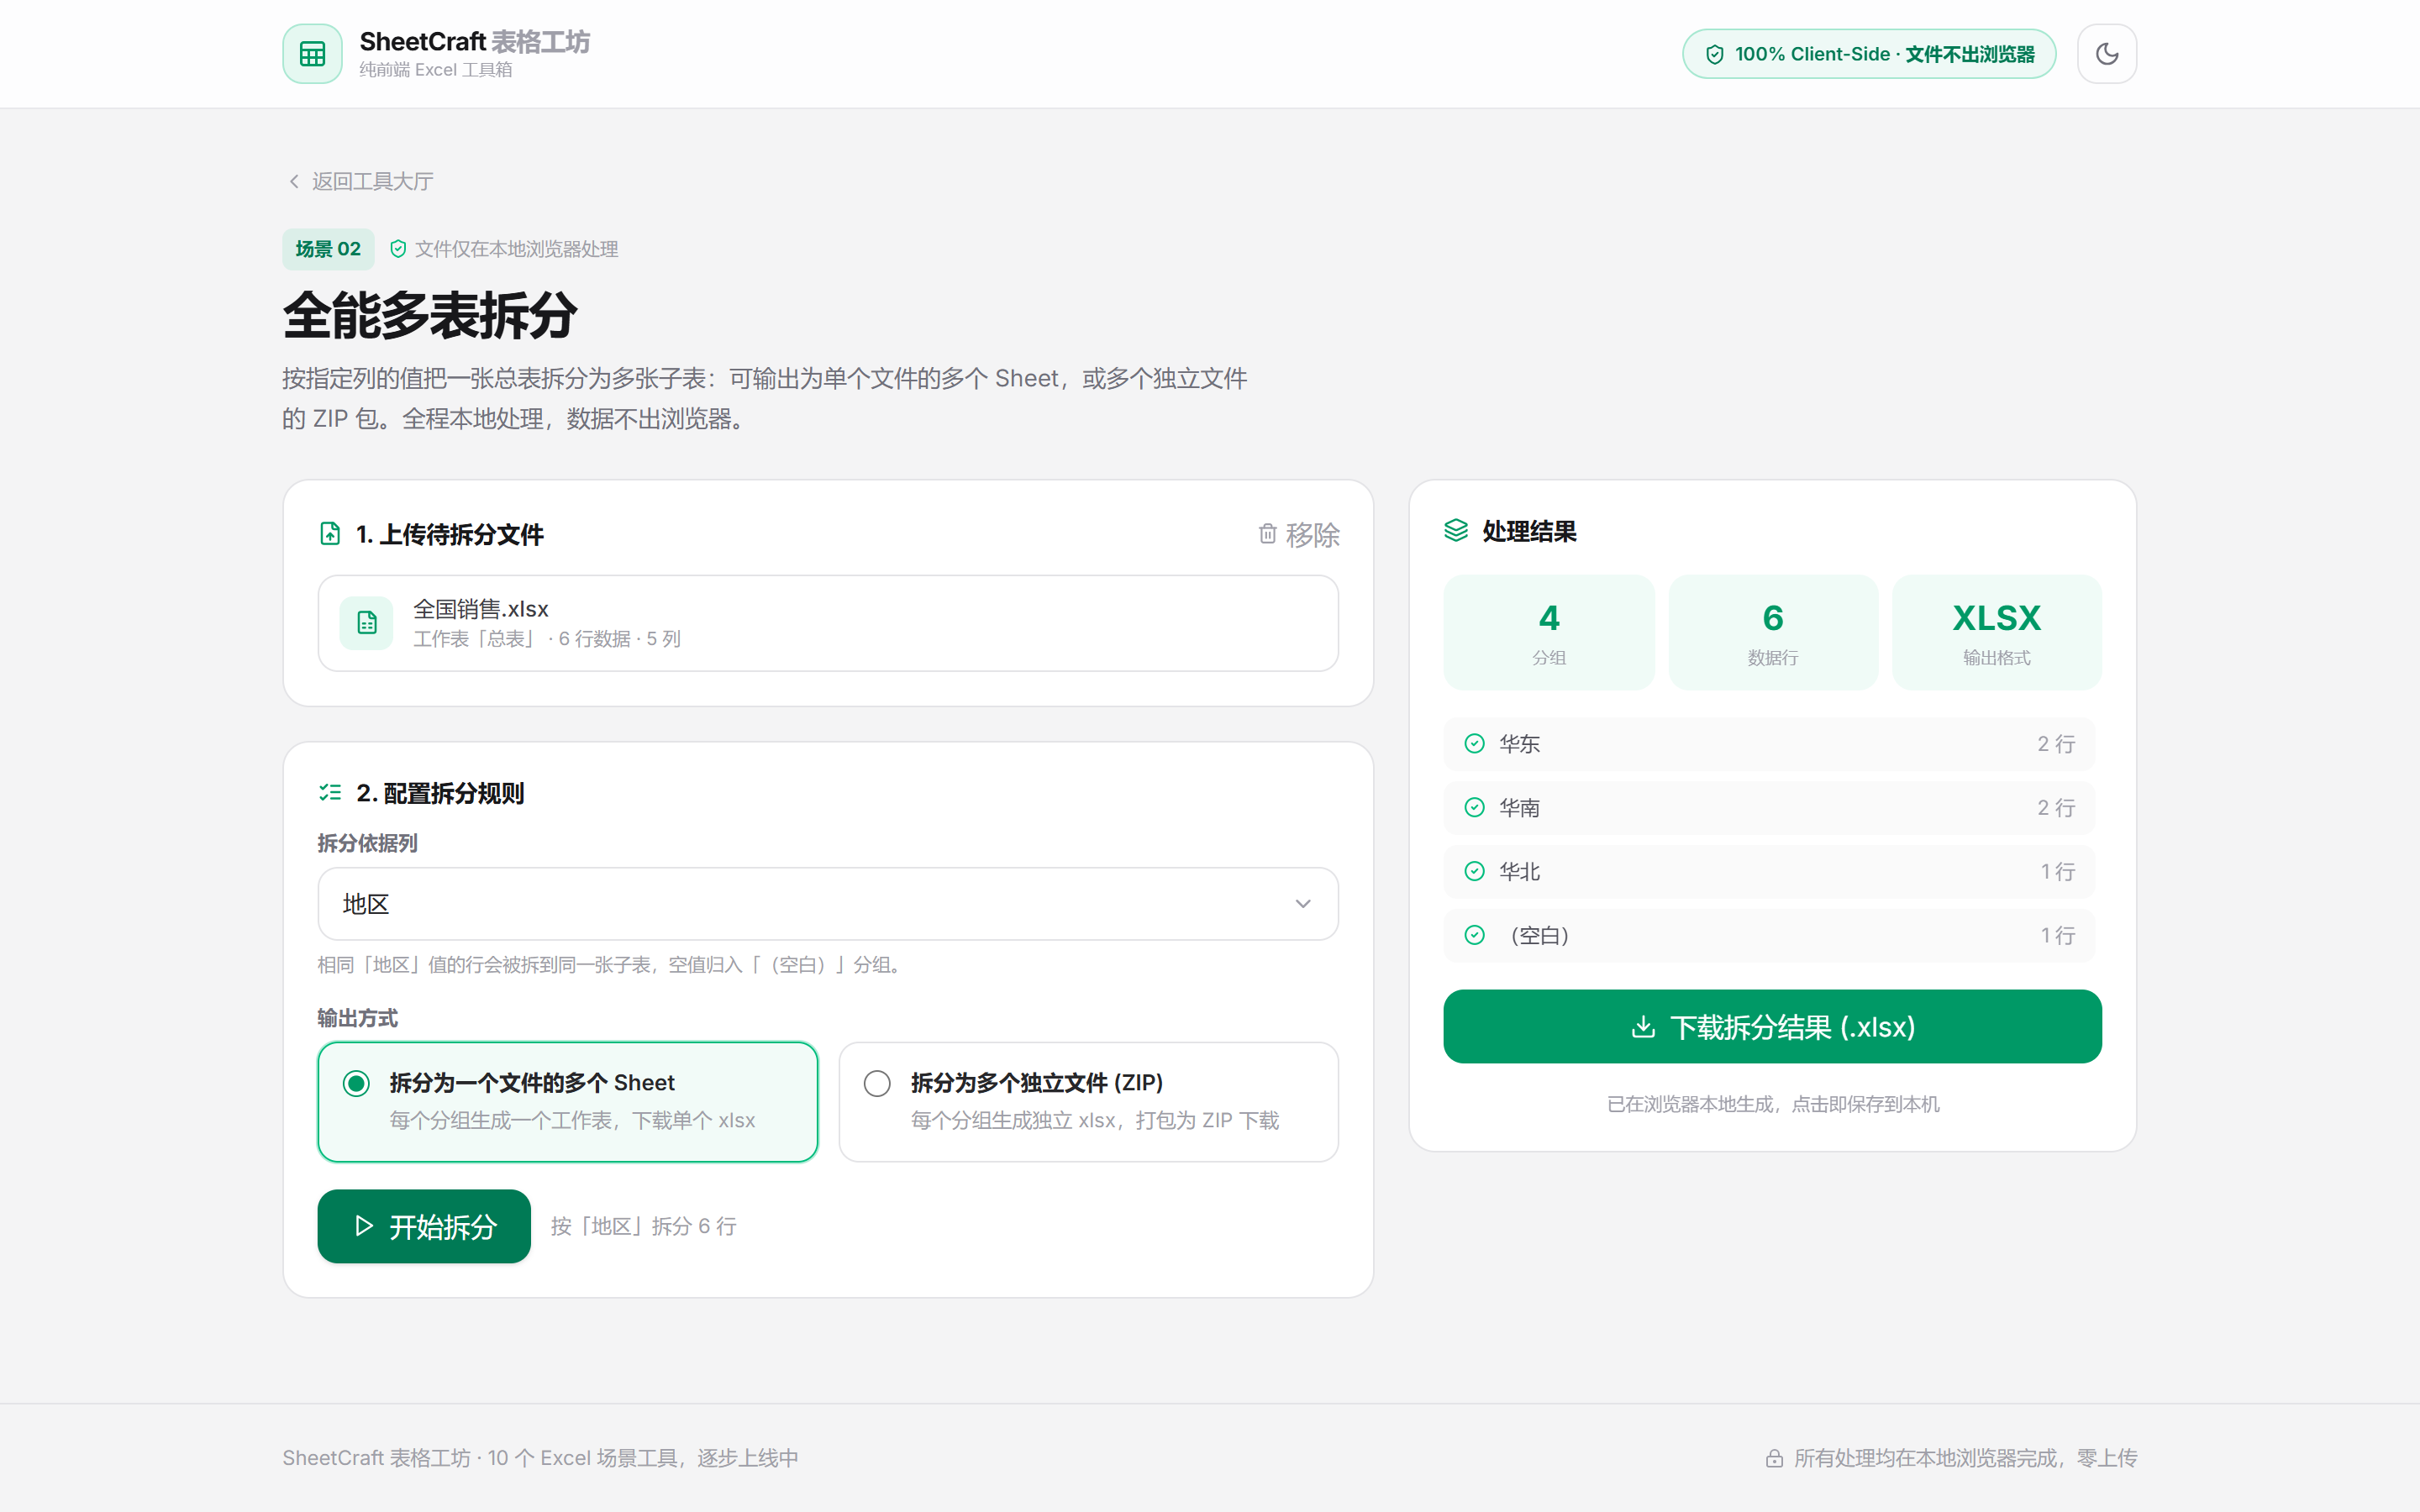This screenshot has height=1512, width=2420.
Task: Click the trash icon next to 移除
Action: coord(1267,534)
